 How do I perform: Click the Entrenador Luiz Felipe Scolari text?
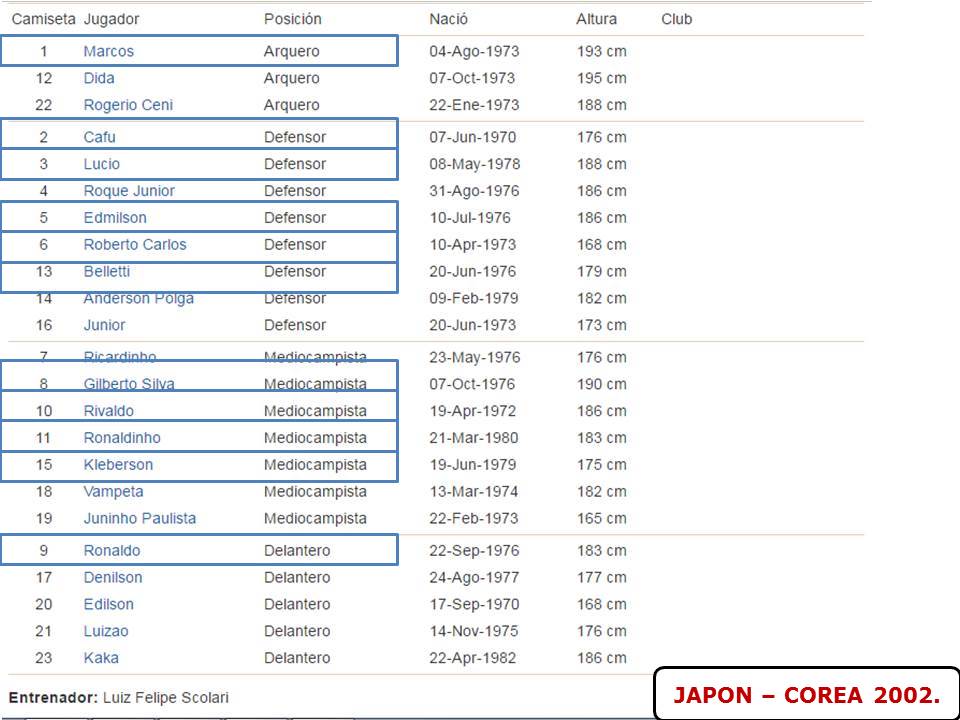119,697
